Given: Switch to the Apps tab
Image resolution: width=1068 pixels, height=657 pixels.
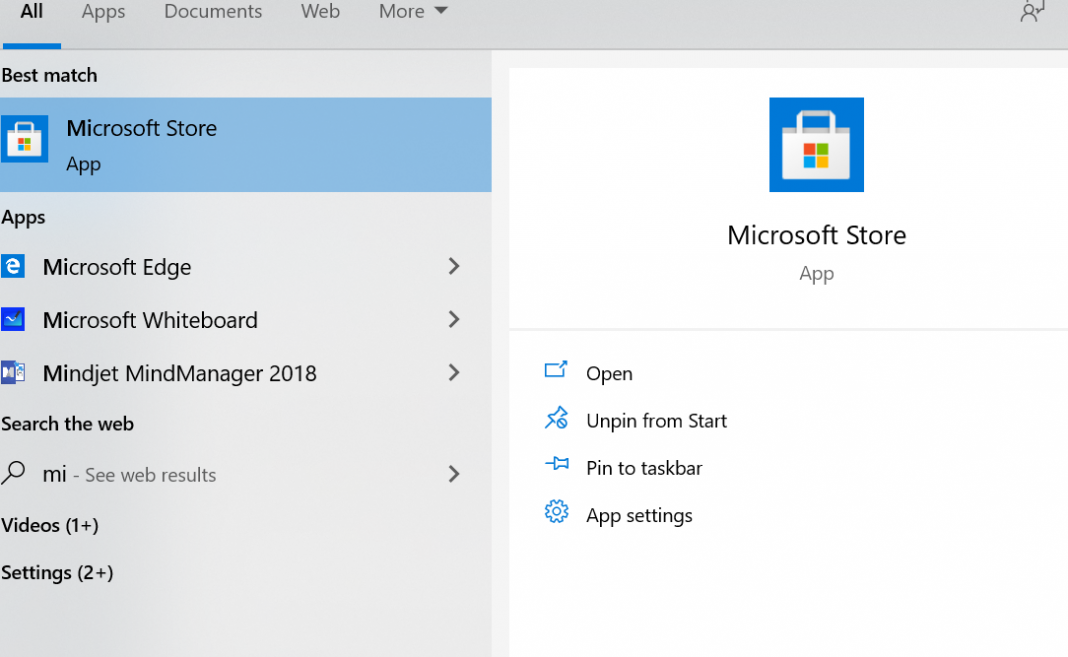Looking at the screenshot, I should 103,12.
